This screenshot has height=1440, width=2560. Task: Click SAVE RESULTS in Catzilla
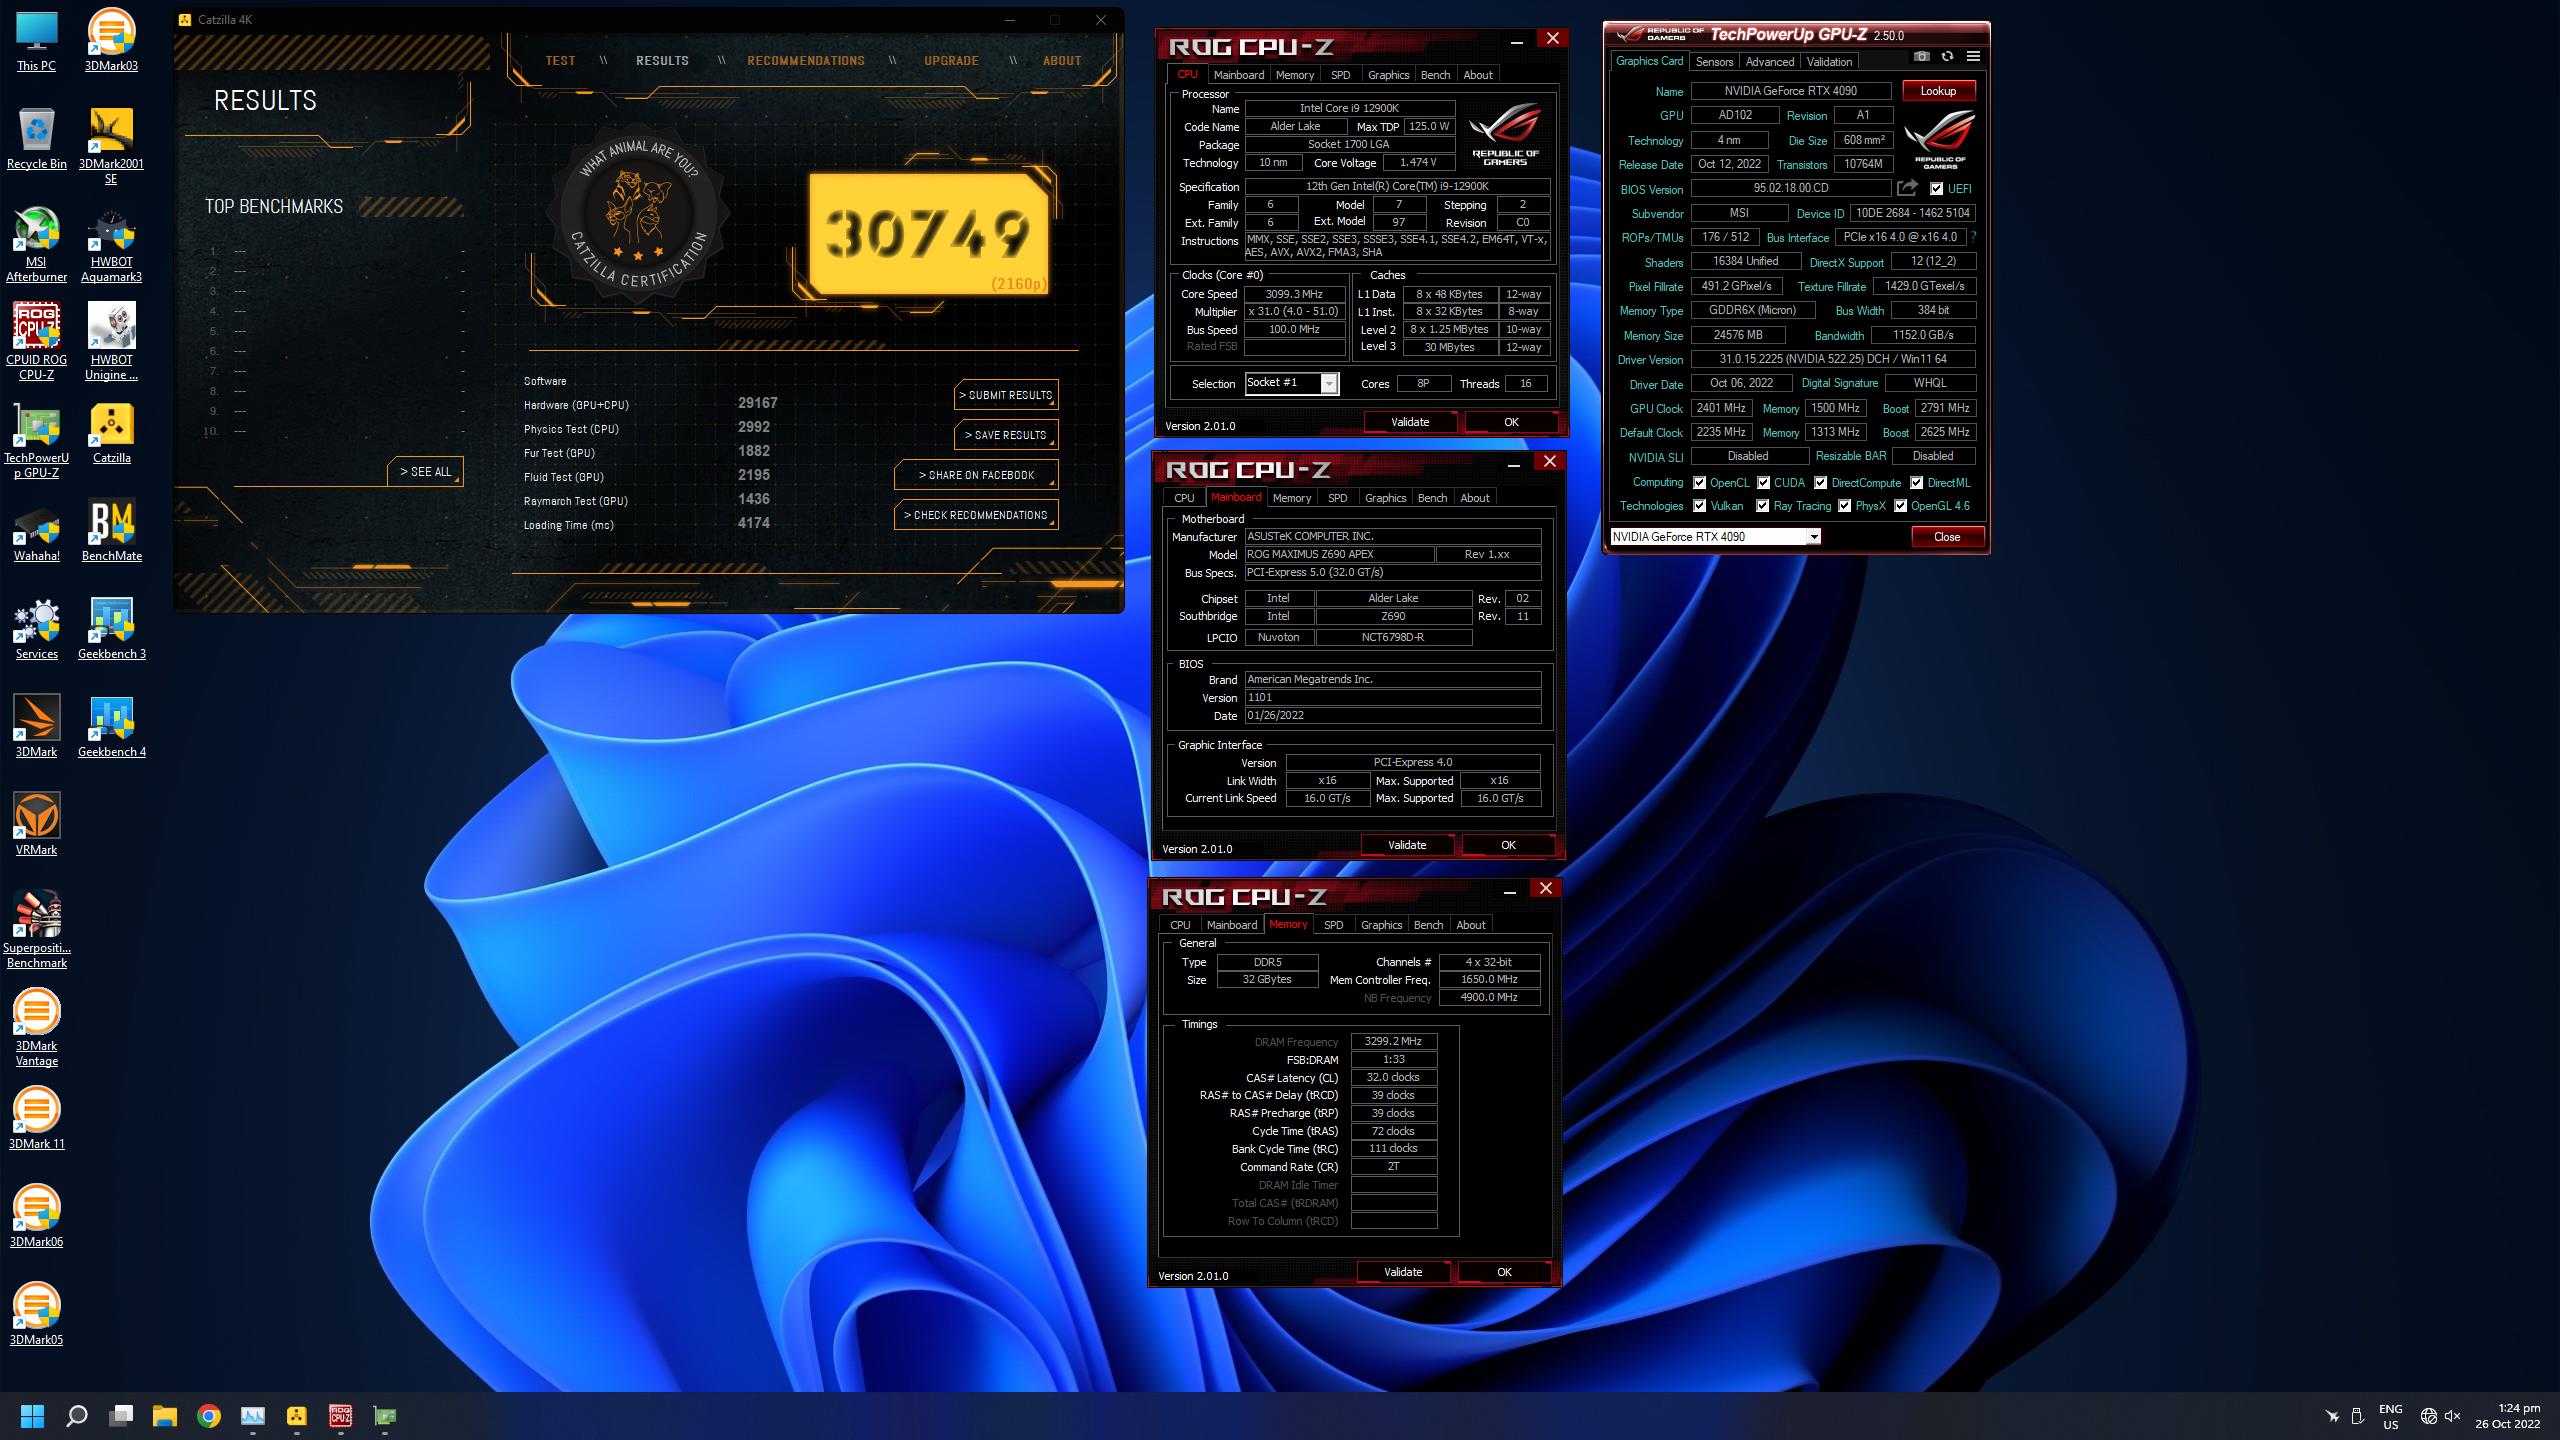pyautogui.click(x=1006, y=435)
